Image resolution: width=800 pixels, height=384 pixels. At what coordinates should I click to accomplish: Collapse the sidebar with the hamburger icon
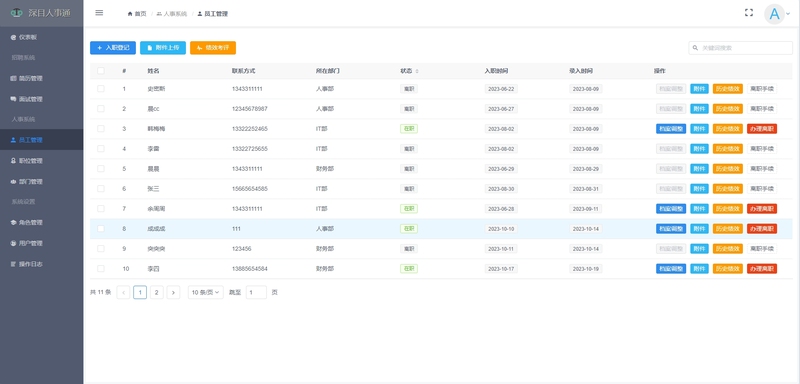[x=99, y=13]
